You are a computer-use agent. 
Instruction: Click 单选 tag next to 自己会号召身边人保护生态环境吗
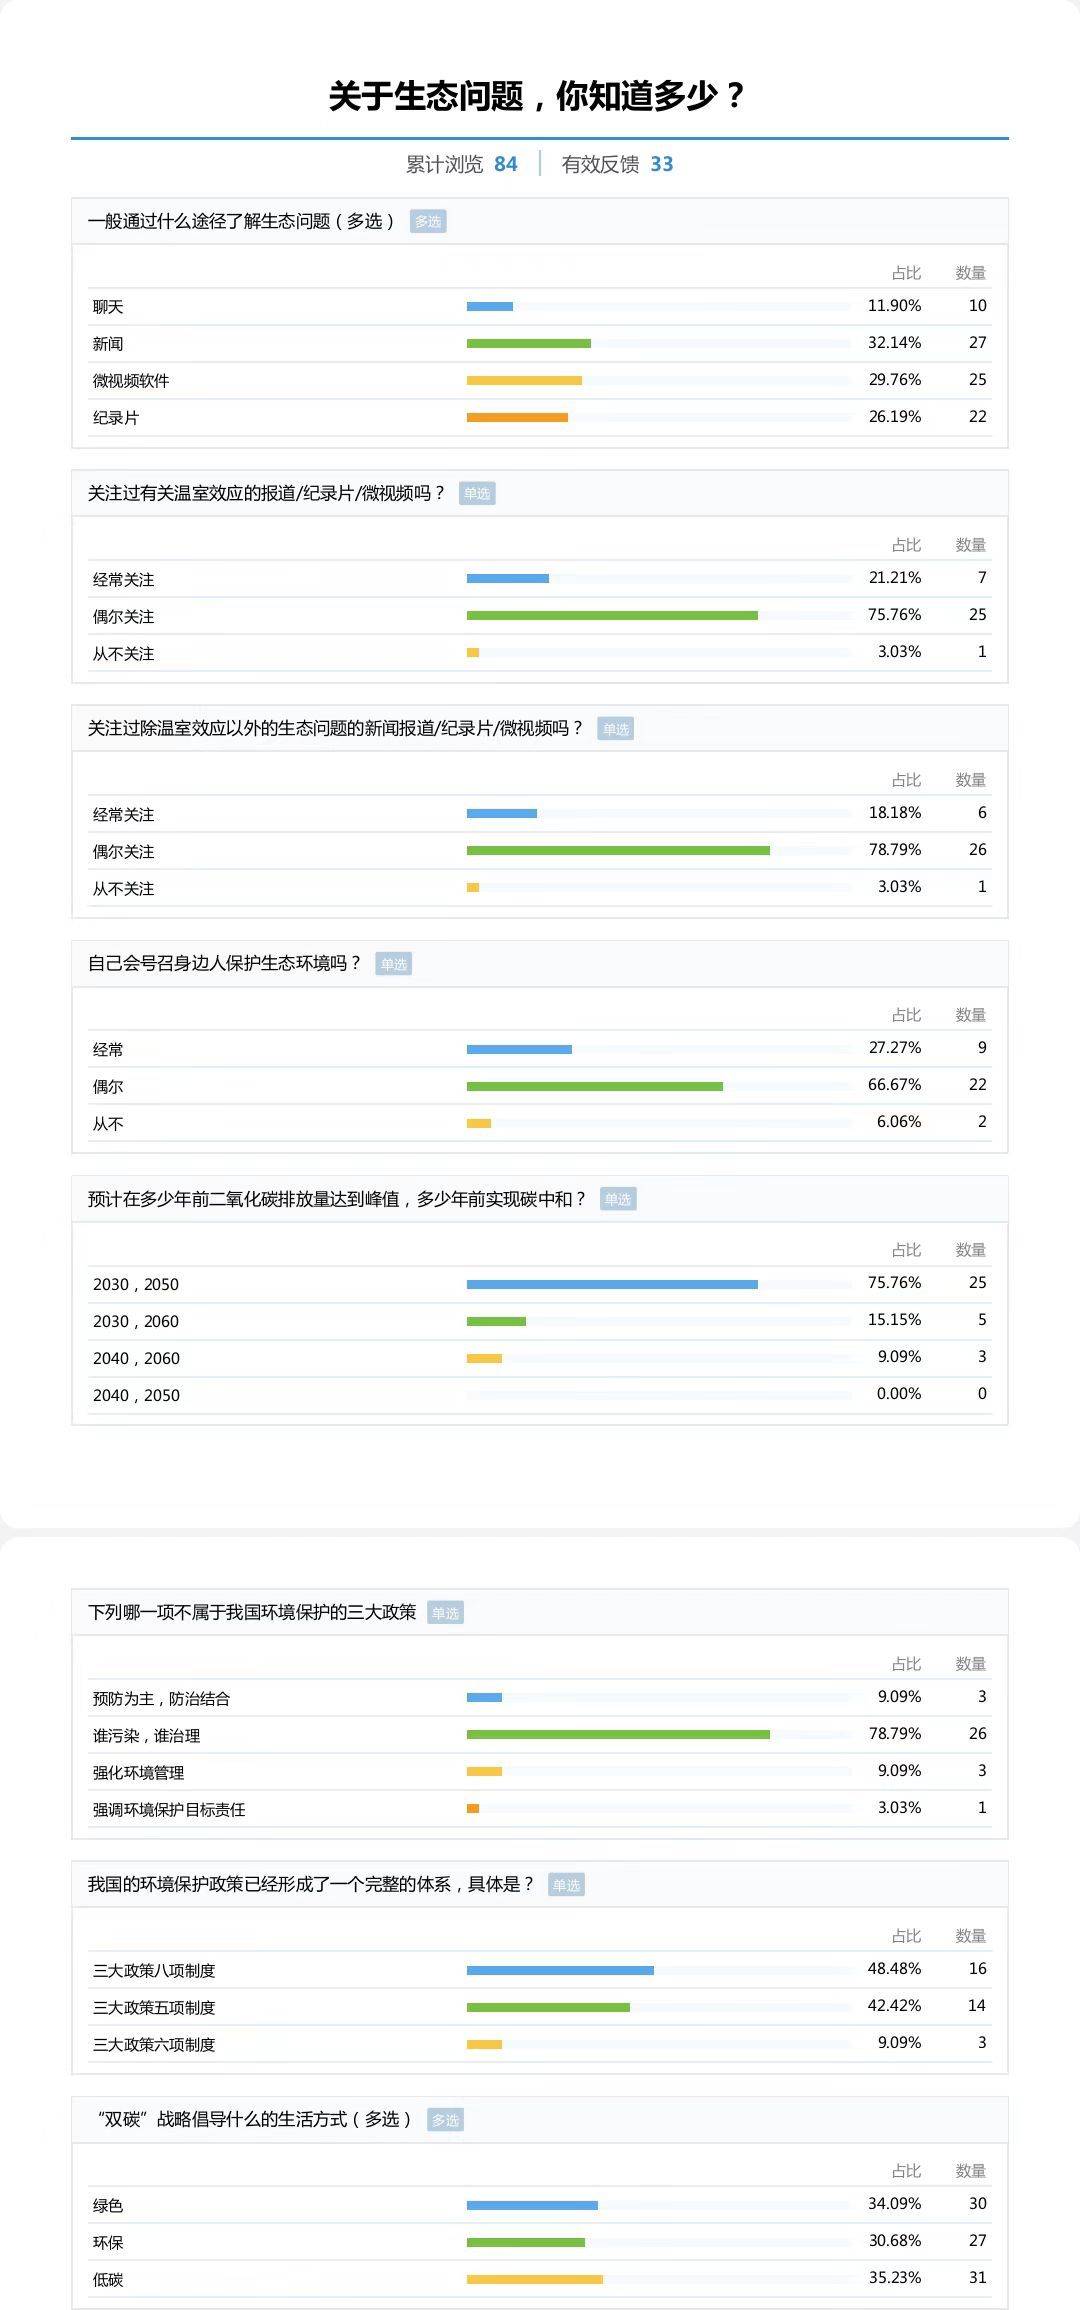[393, 964]
